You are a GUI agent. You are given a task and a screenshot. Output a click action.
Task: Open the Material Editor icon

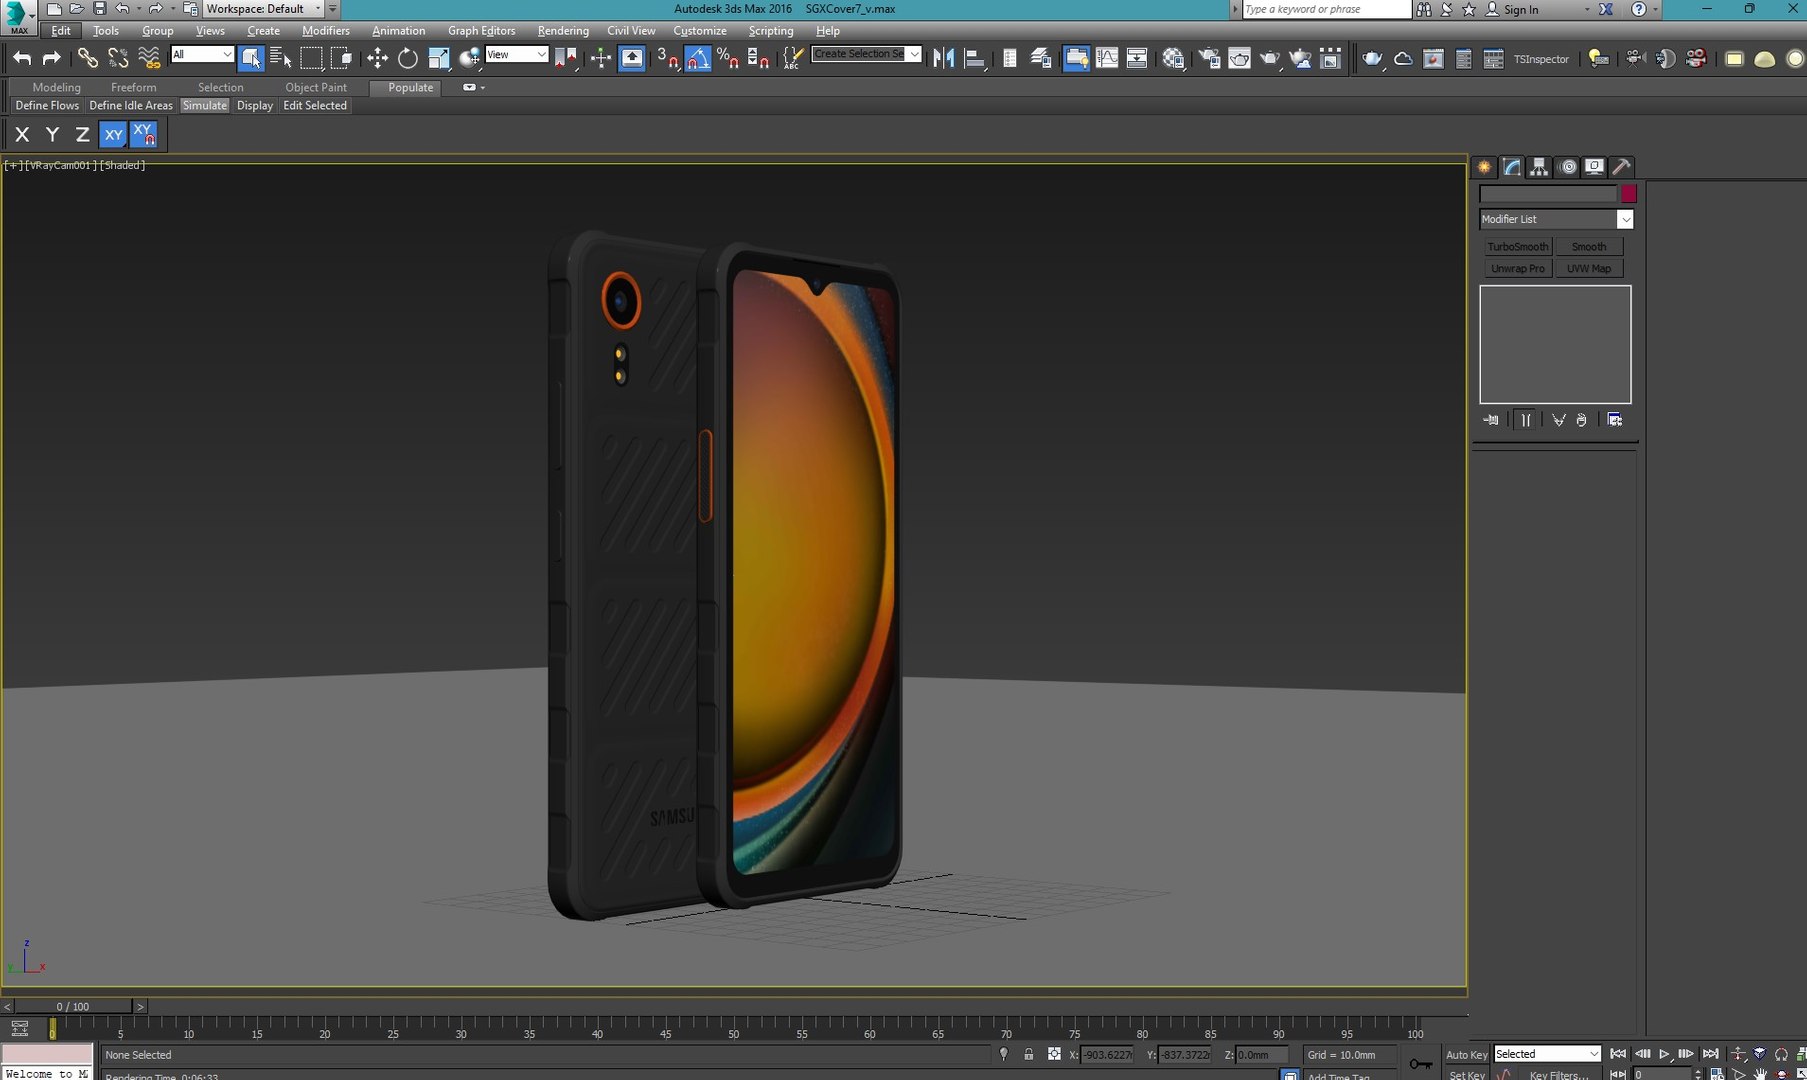click(1173, 58)
